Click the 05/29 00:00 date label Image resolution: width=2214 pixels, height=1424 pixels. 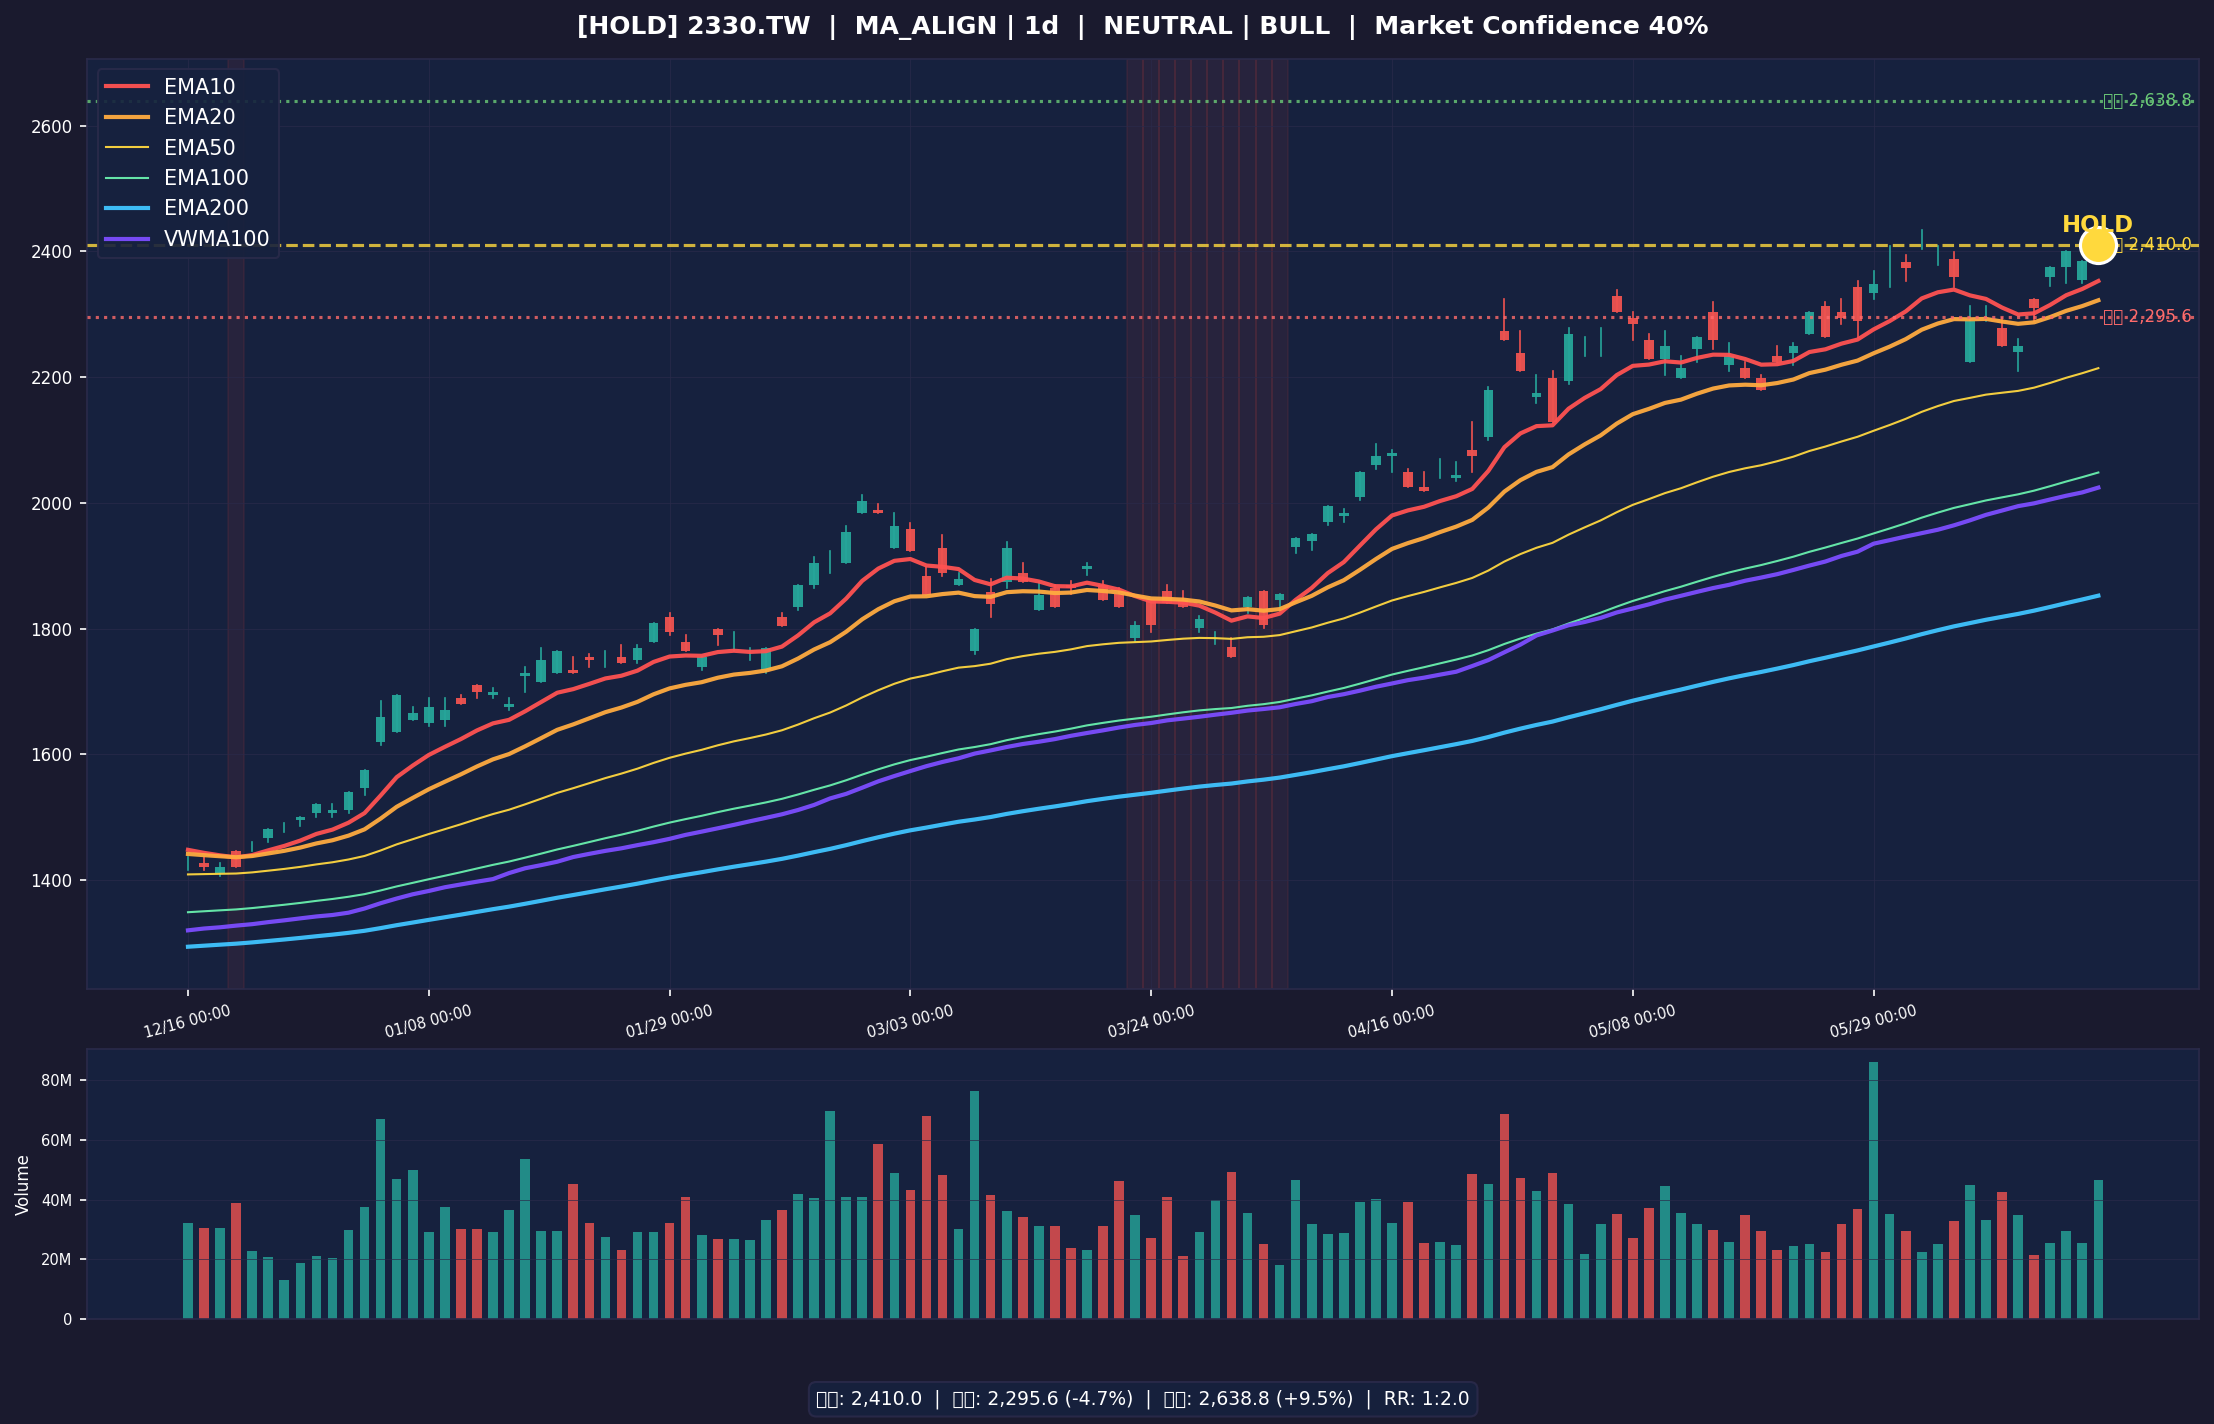[x=1873, y=1022]
